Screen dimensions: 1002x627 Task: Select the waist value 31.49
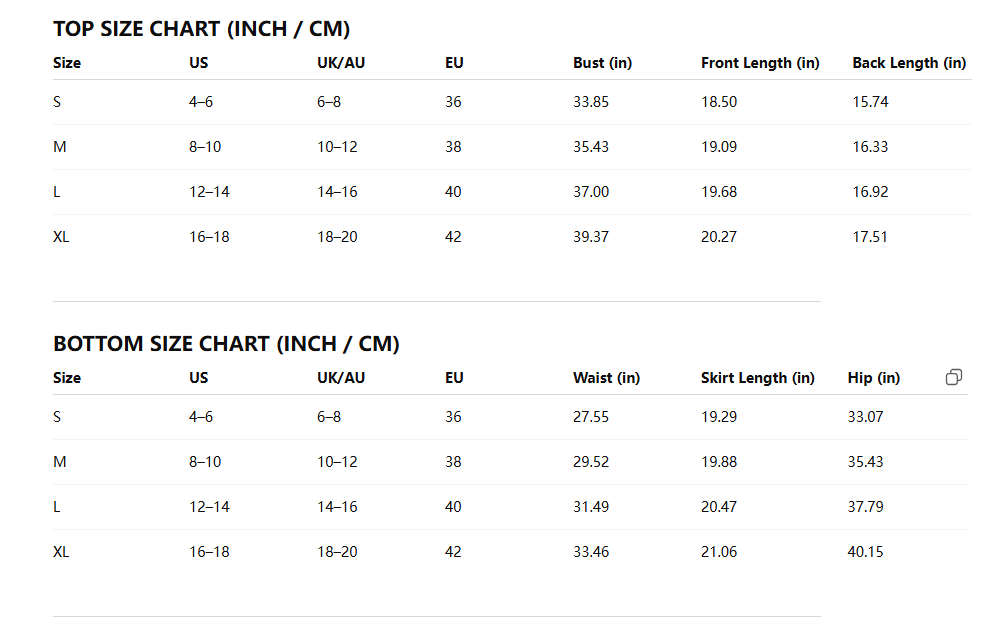pyautogui.click(x=591, y=507)
